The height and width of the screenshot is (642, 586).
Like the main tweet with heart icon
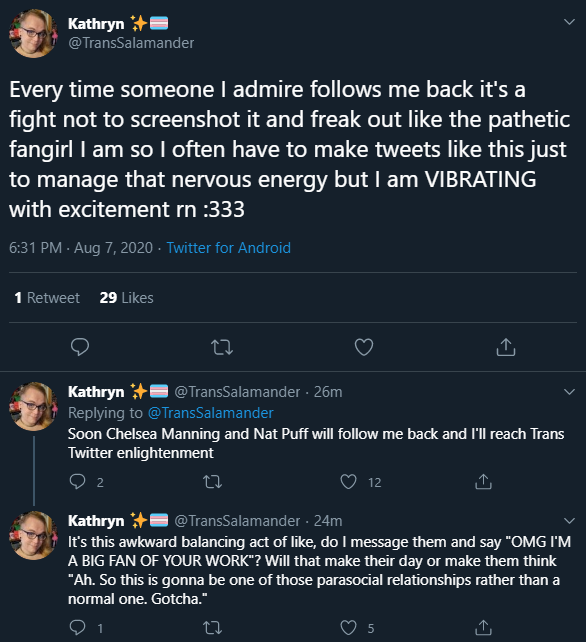point(364,347)
